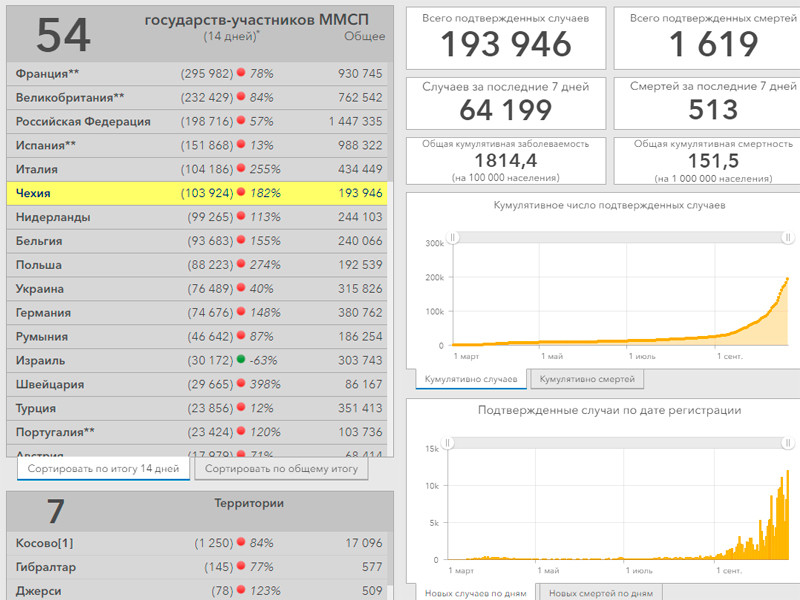The width and height of the screenshot is (800, 600).
Task: Click the red trend dot beside Италия
Action: (x=241, y=169)
